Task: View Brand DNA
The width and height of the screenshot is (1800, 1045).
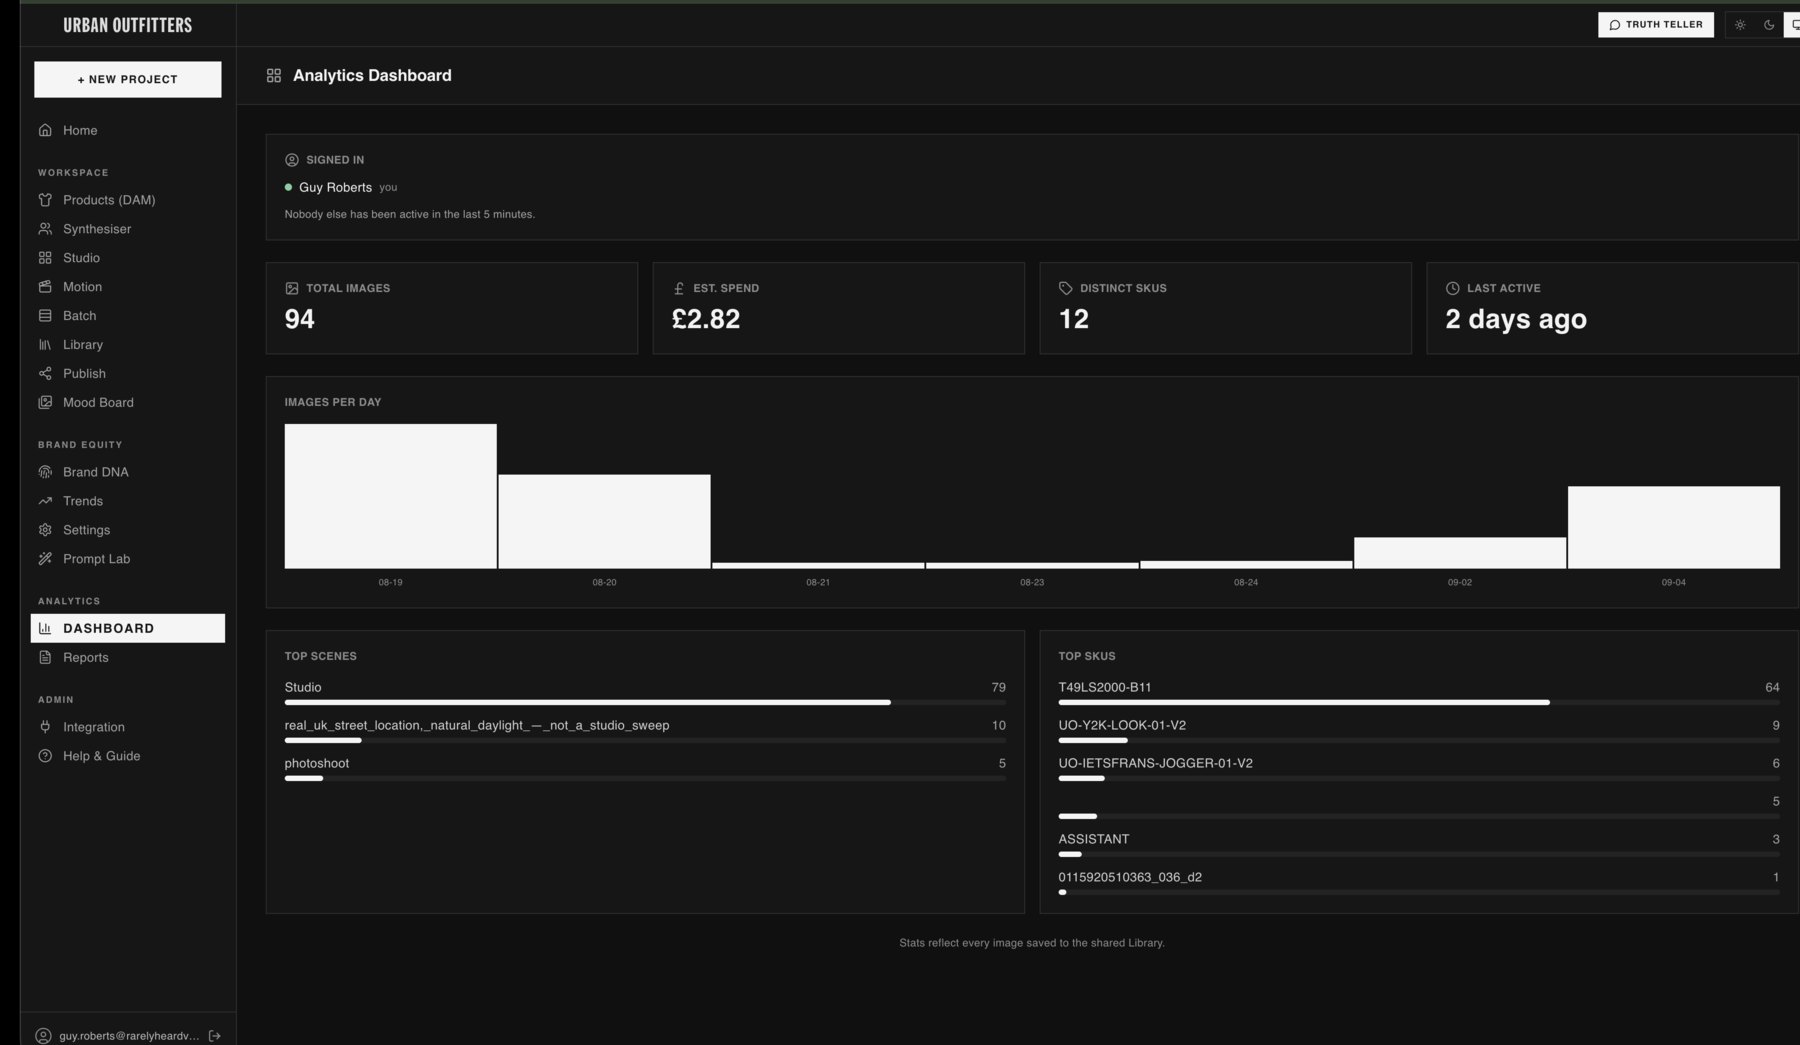Action: point(128,472)
